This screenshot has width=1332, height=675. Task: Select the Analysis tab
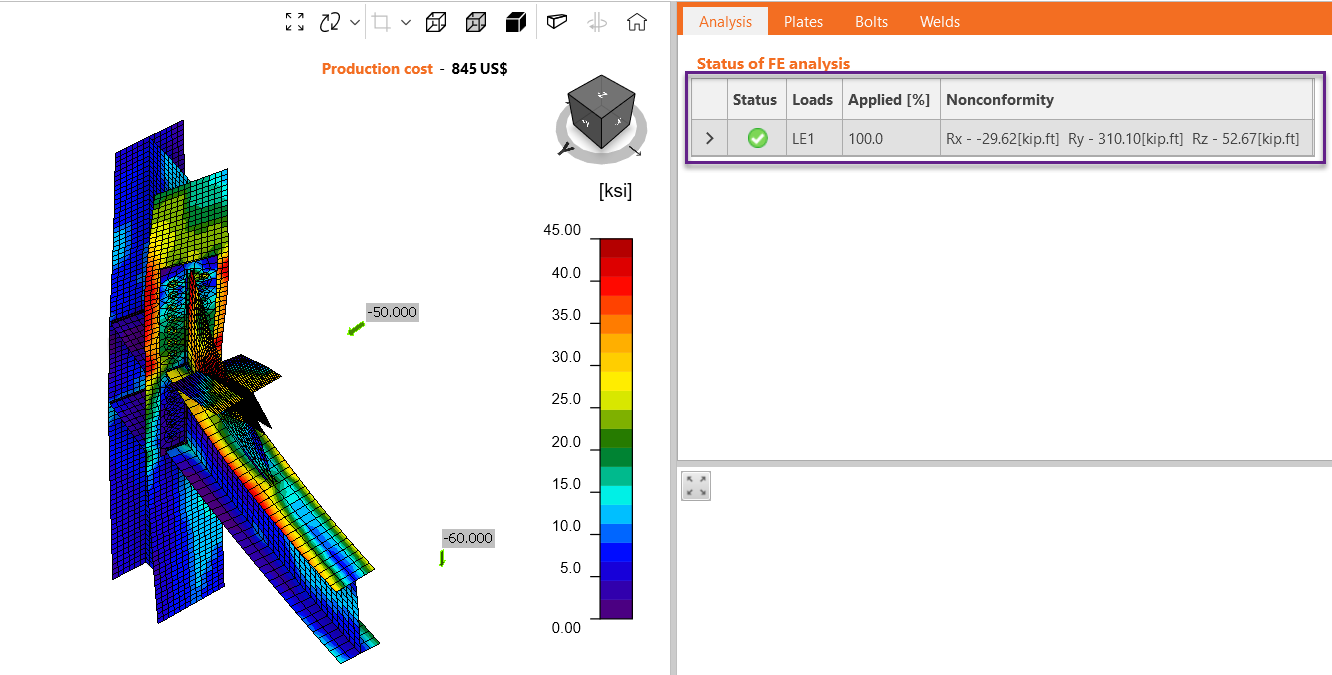coord(725,22)
